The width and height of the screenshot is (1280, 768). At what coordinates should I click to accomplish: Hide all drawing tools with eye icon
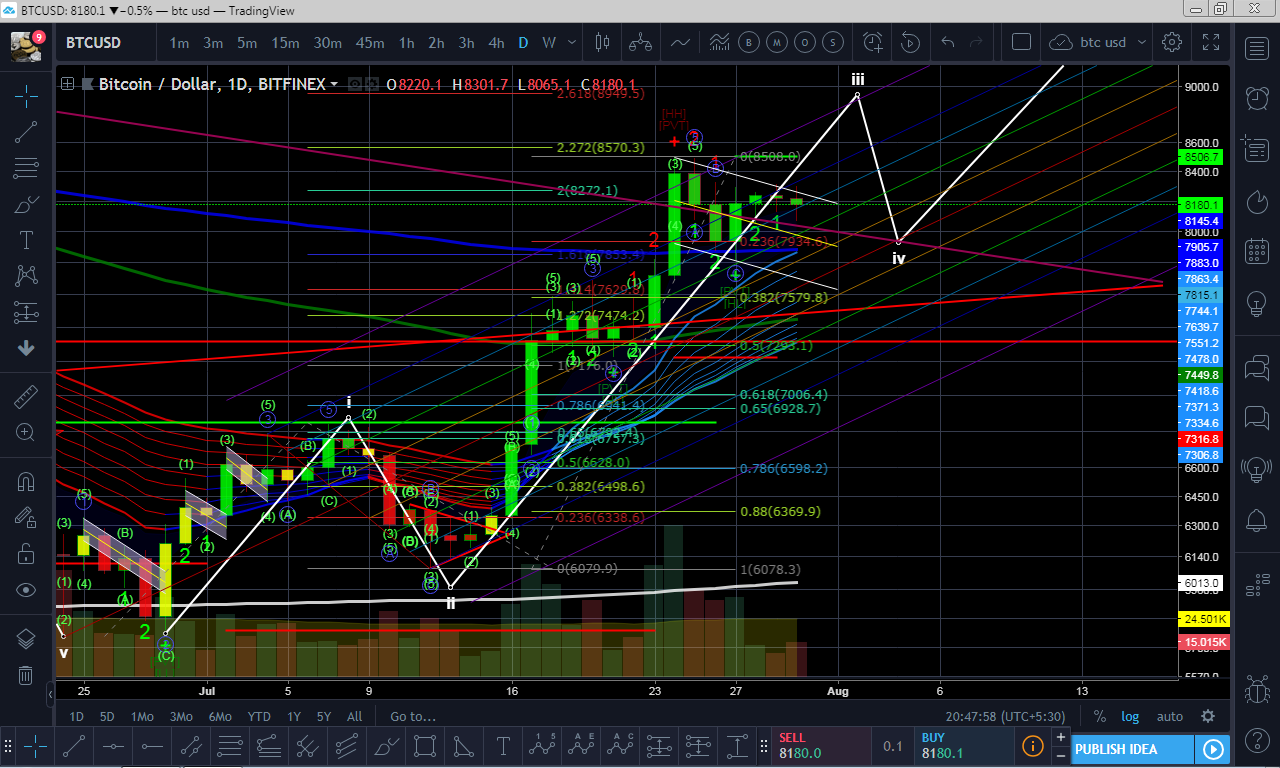click(x=26, y=589)
